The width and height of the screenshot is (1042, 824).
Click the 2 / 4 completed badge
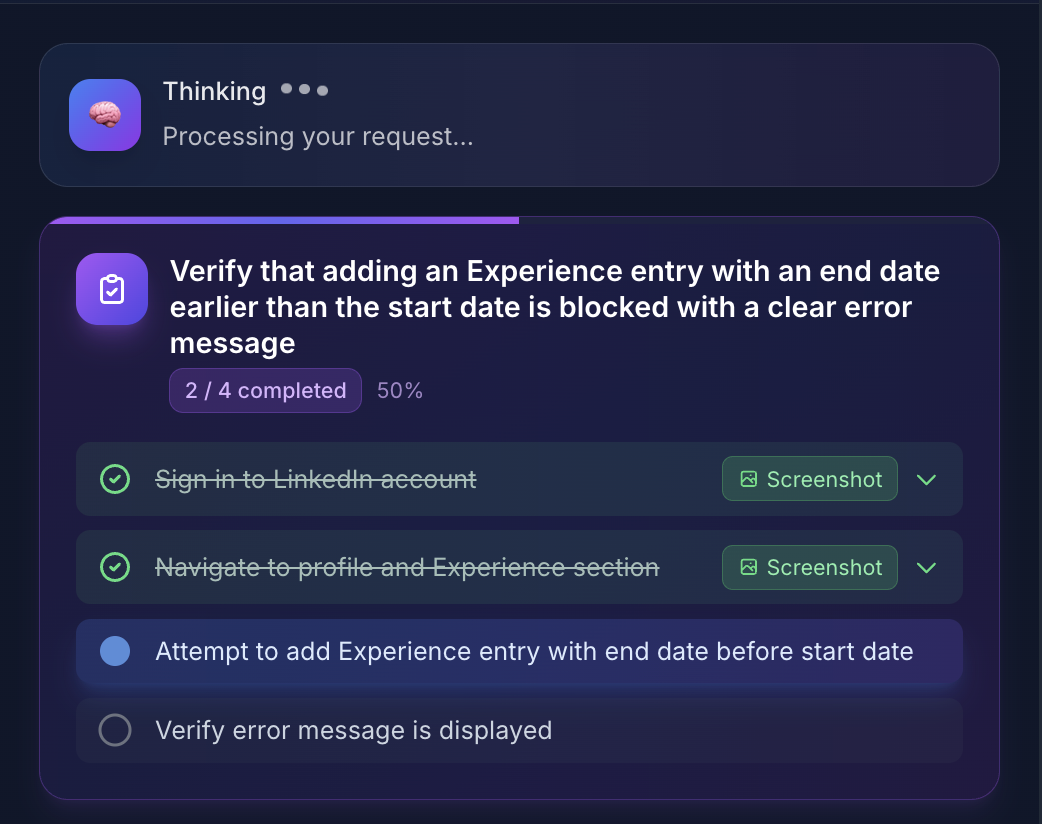[x=265, y=390]
